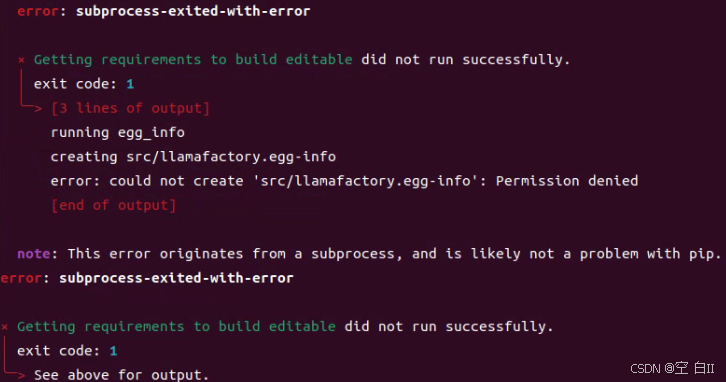Click the first 'subprocess-exited-with-error' text
Screen dimensions: 726x382
193,11
